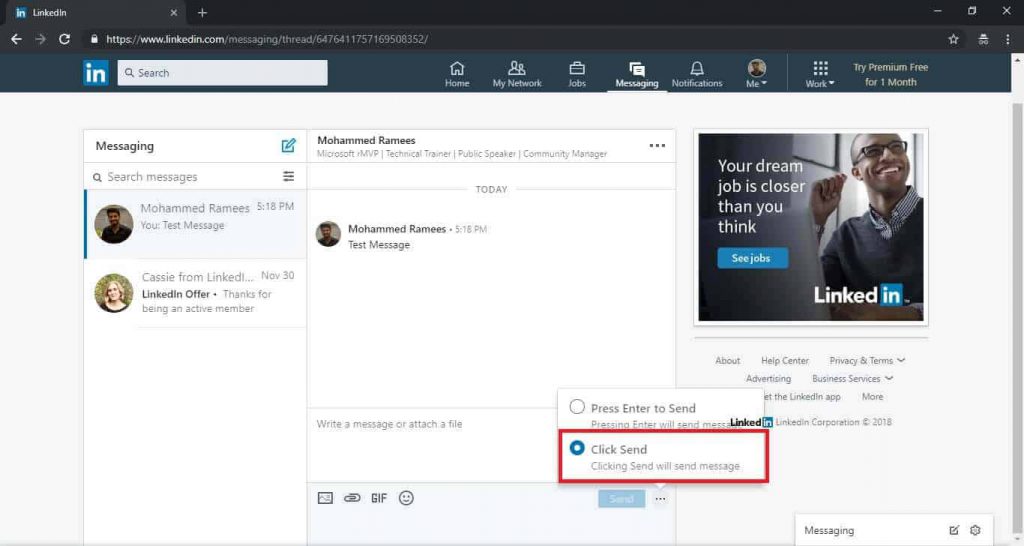
Task: Bookmark this page with star icon
Action: [953, 39]
